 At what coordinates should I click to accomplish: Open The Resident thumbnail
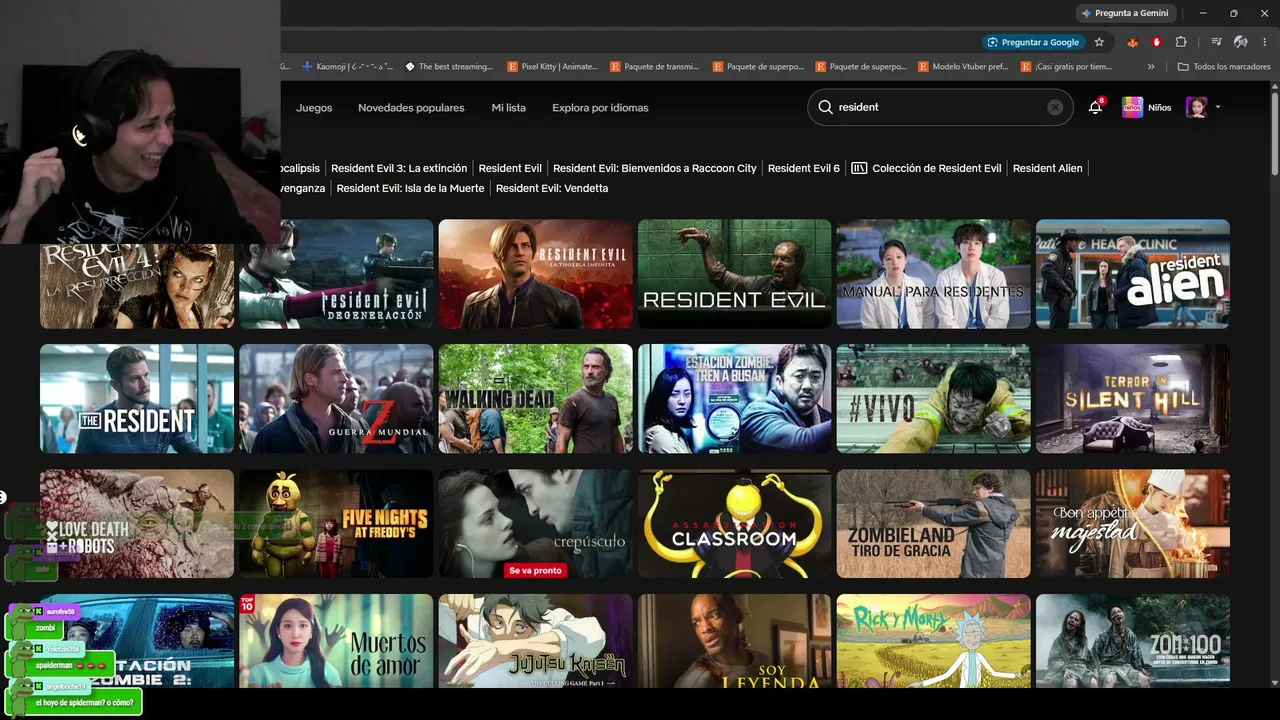[137, 399]
